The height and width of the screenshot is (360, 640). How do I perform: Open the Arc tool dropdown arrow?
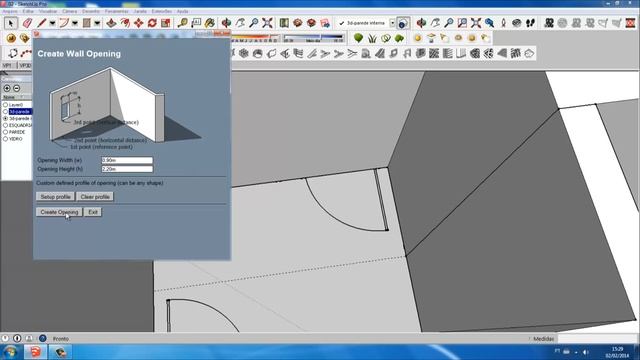[x=75, y=23]
